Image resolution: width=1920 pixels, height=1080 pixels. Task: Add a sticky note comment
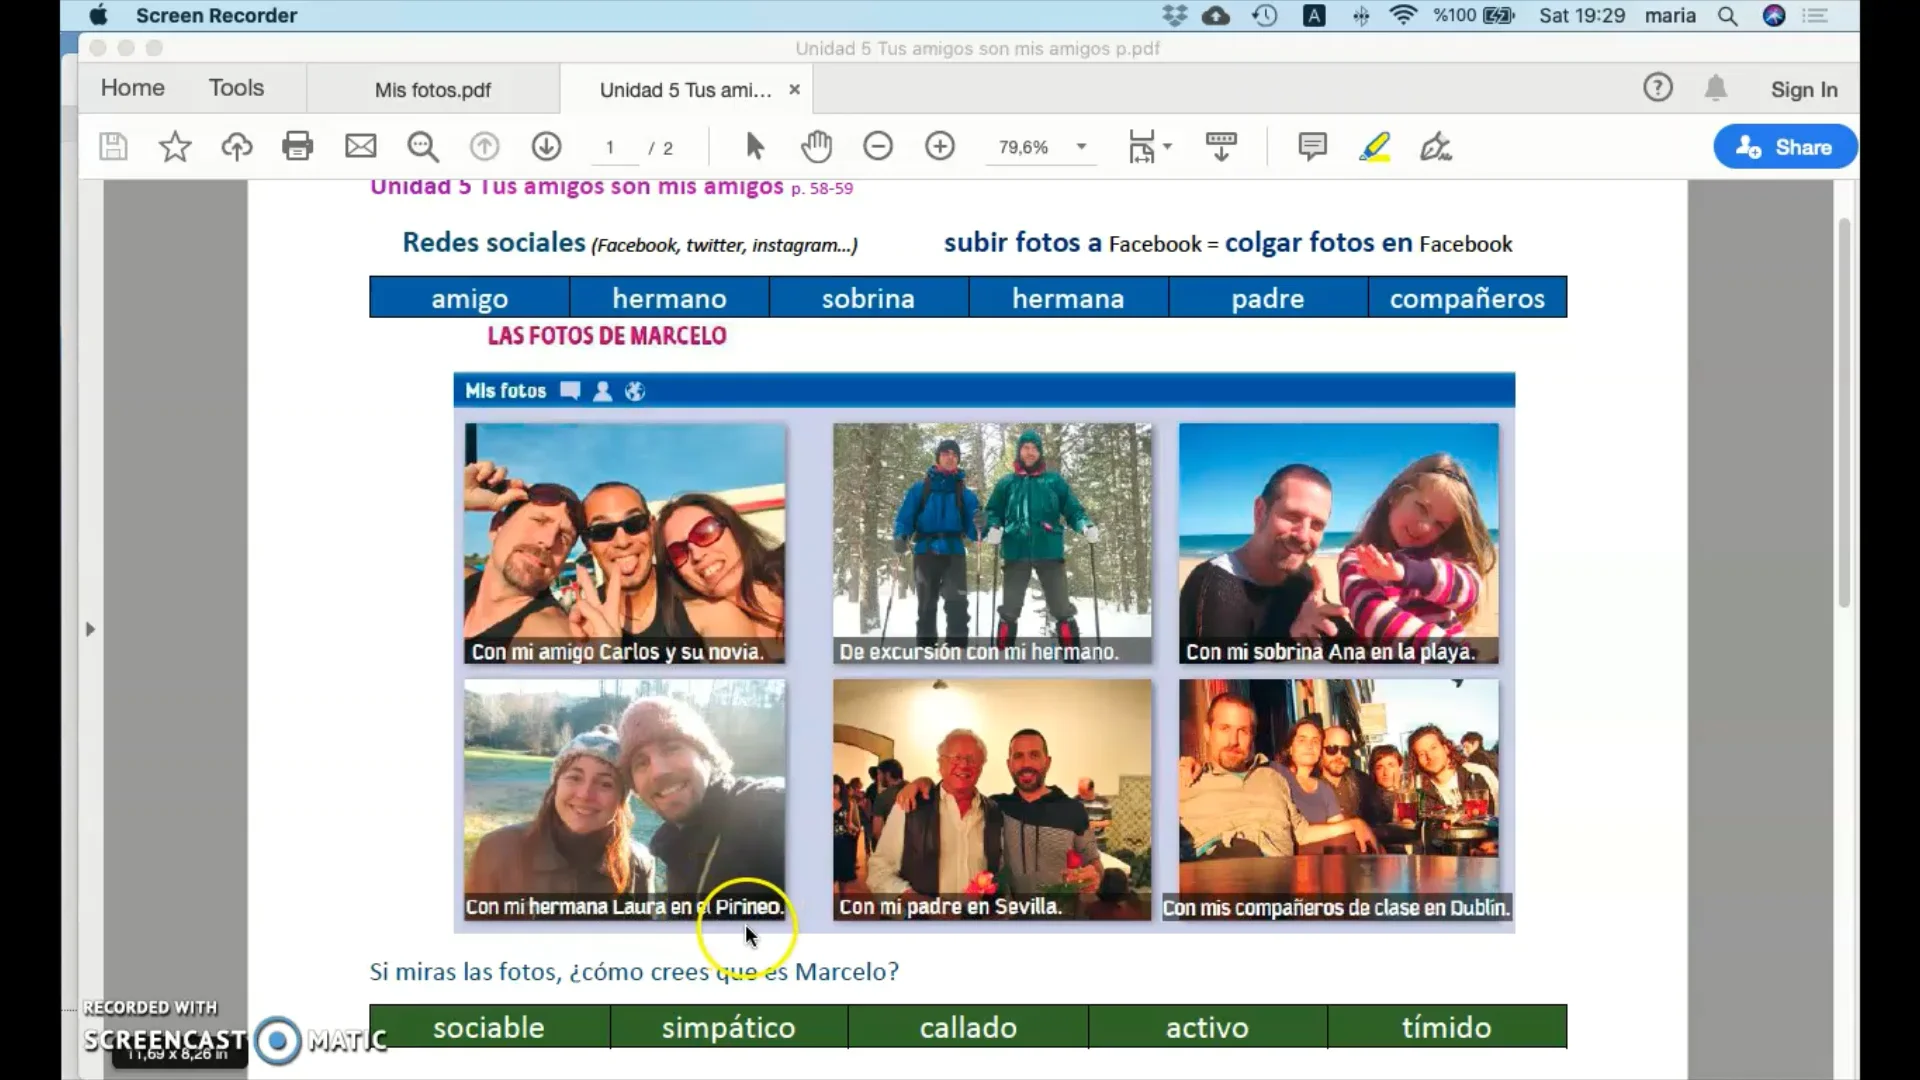tap(1312, 147)
